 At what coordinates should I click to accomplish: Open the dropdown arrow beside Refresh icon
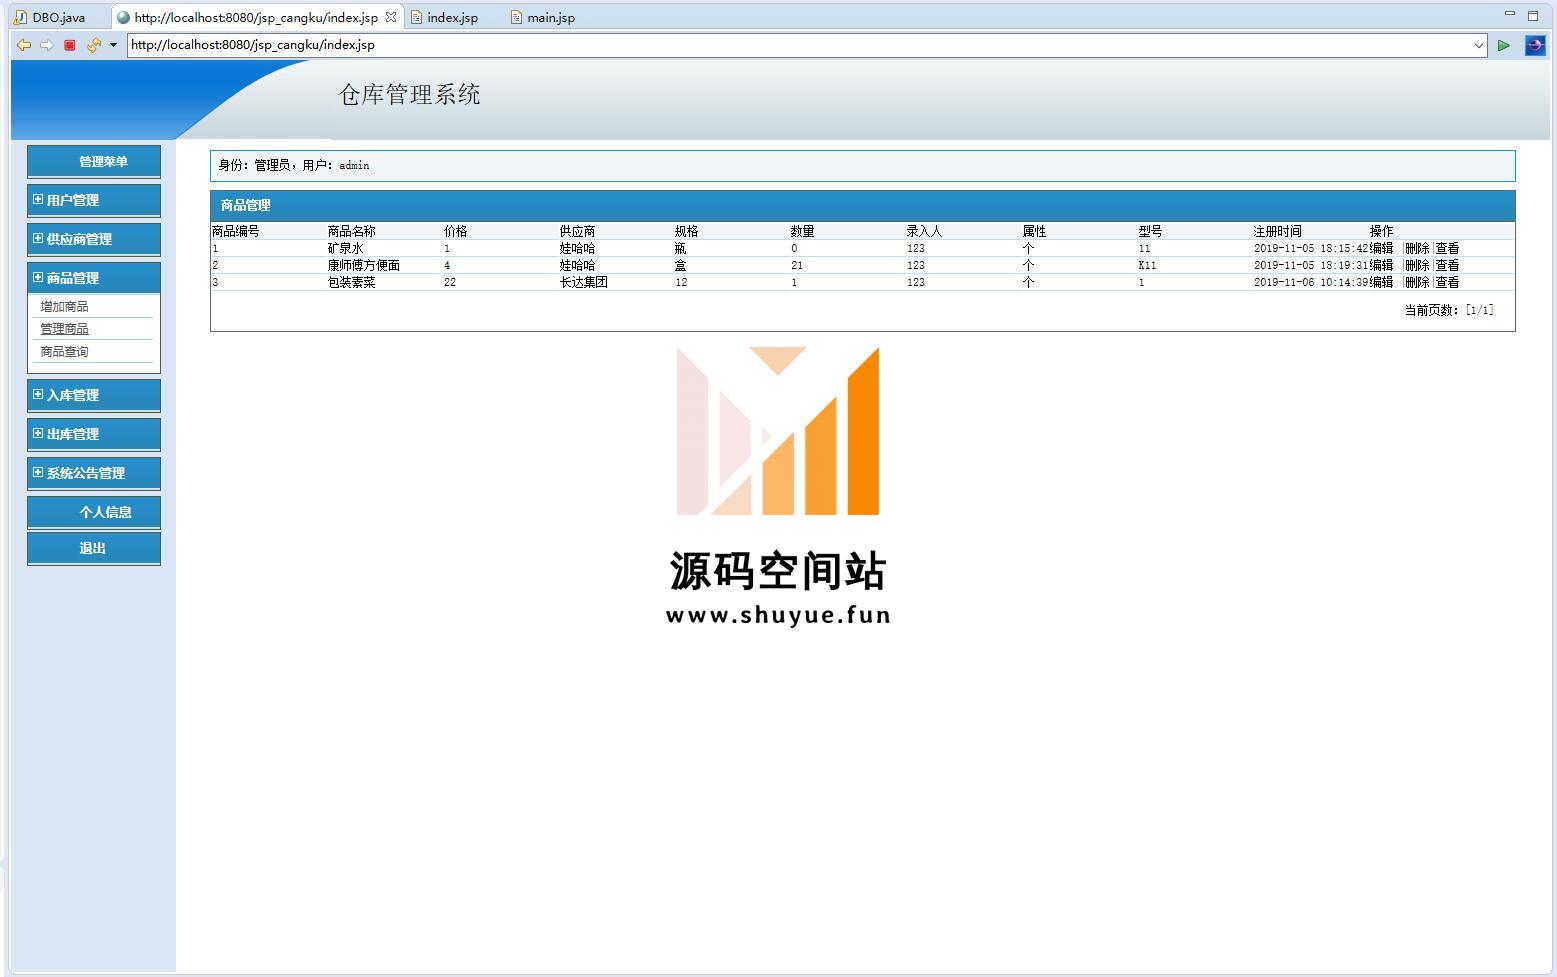(x=113, y=45)
